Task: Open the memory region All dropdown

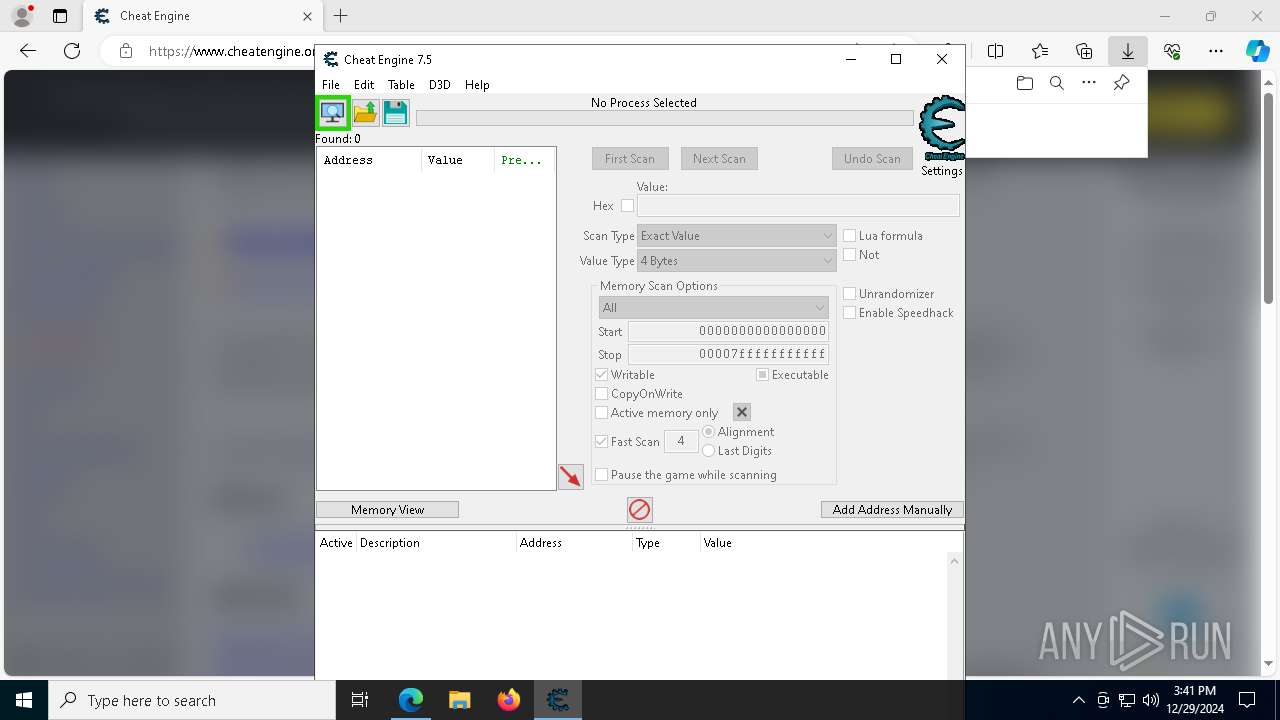Action: coord(713,307)
